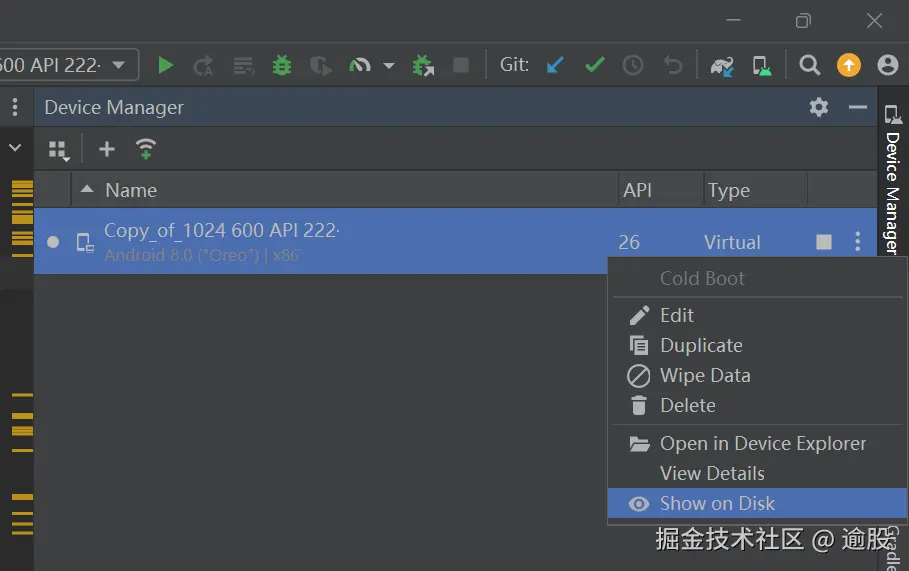Image resolution: width=909 pixels, height=571 pixels.
Task: Open Search Everywhere magnifier
Action: click(x=809, y=65)
